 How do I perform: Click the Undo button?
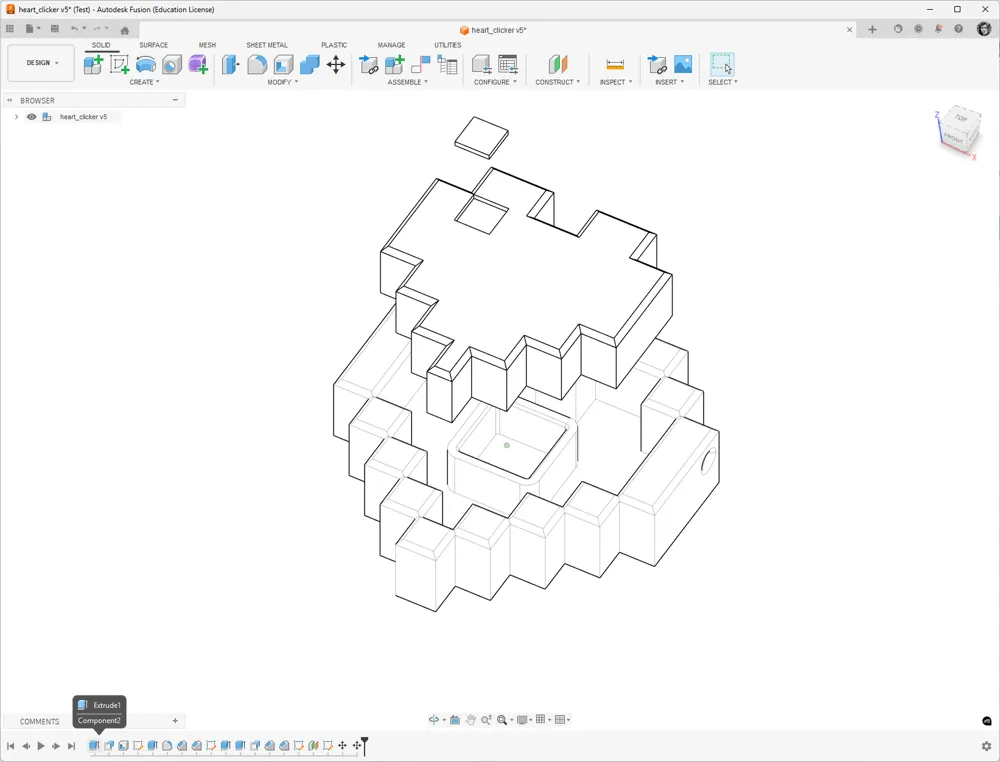click(74, 29)
